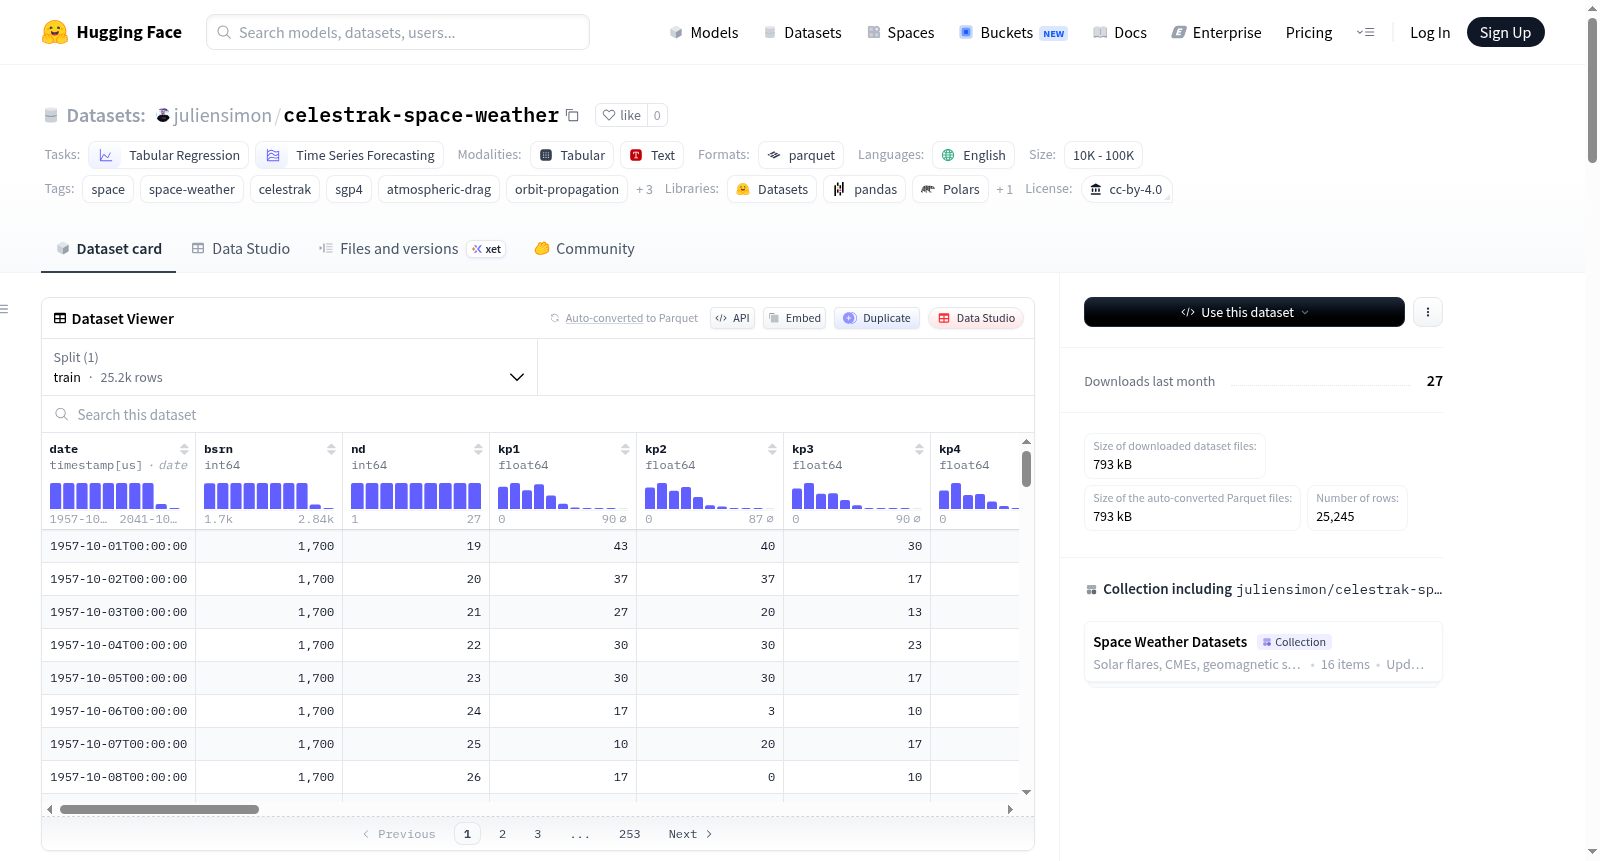The height and width of the screenshot is (861, 1600).
Task: Click the table horizontal scrollbar thumb
Action: point(159,809)
